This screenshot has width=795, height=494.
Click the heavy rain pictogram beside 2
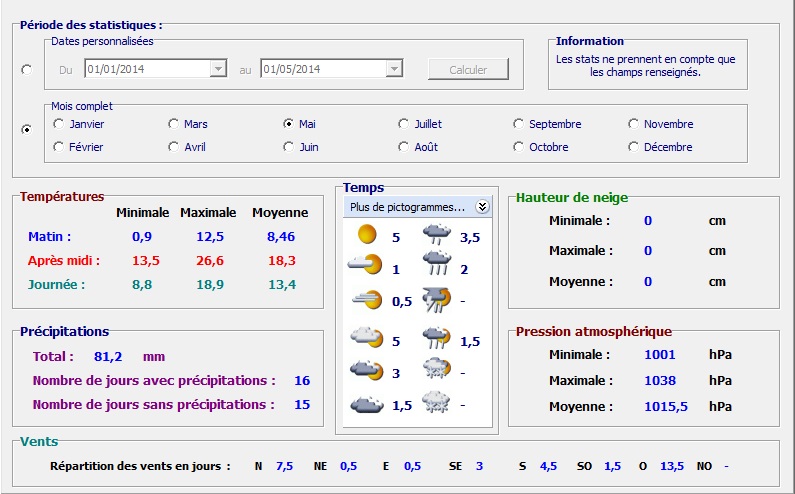(437, 263)
